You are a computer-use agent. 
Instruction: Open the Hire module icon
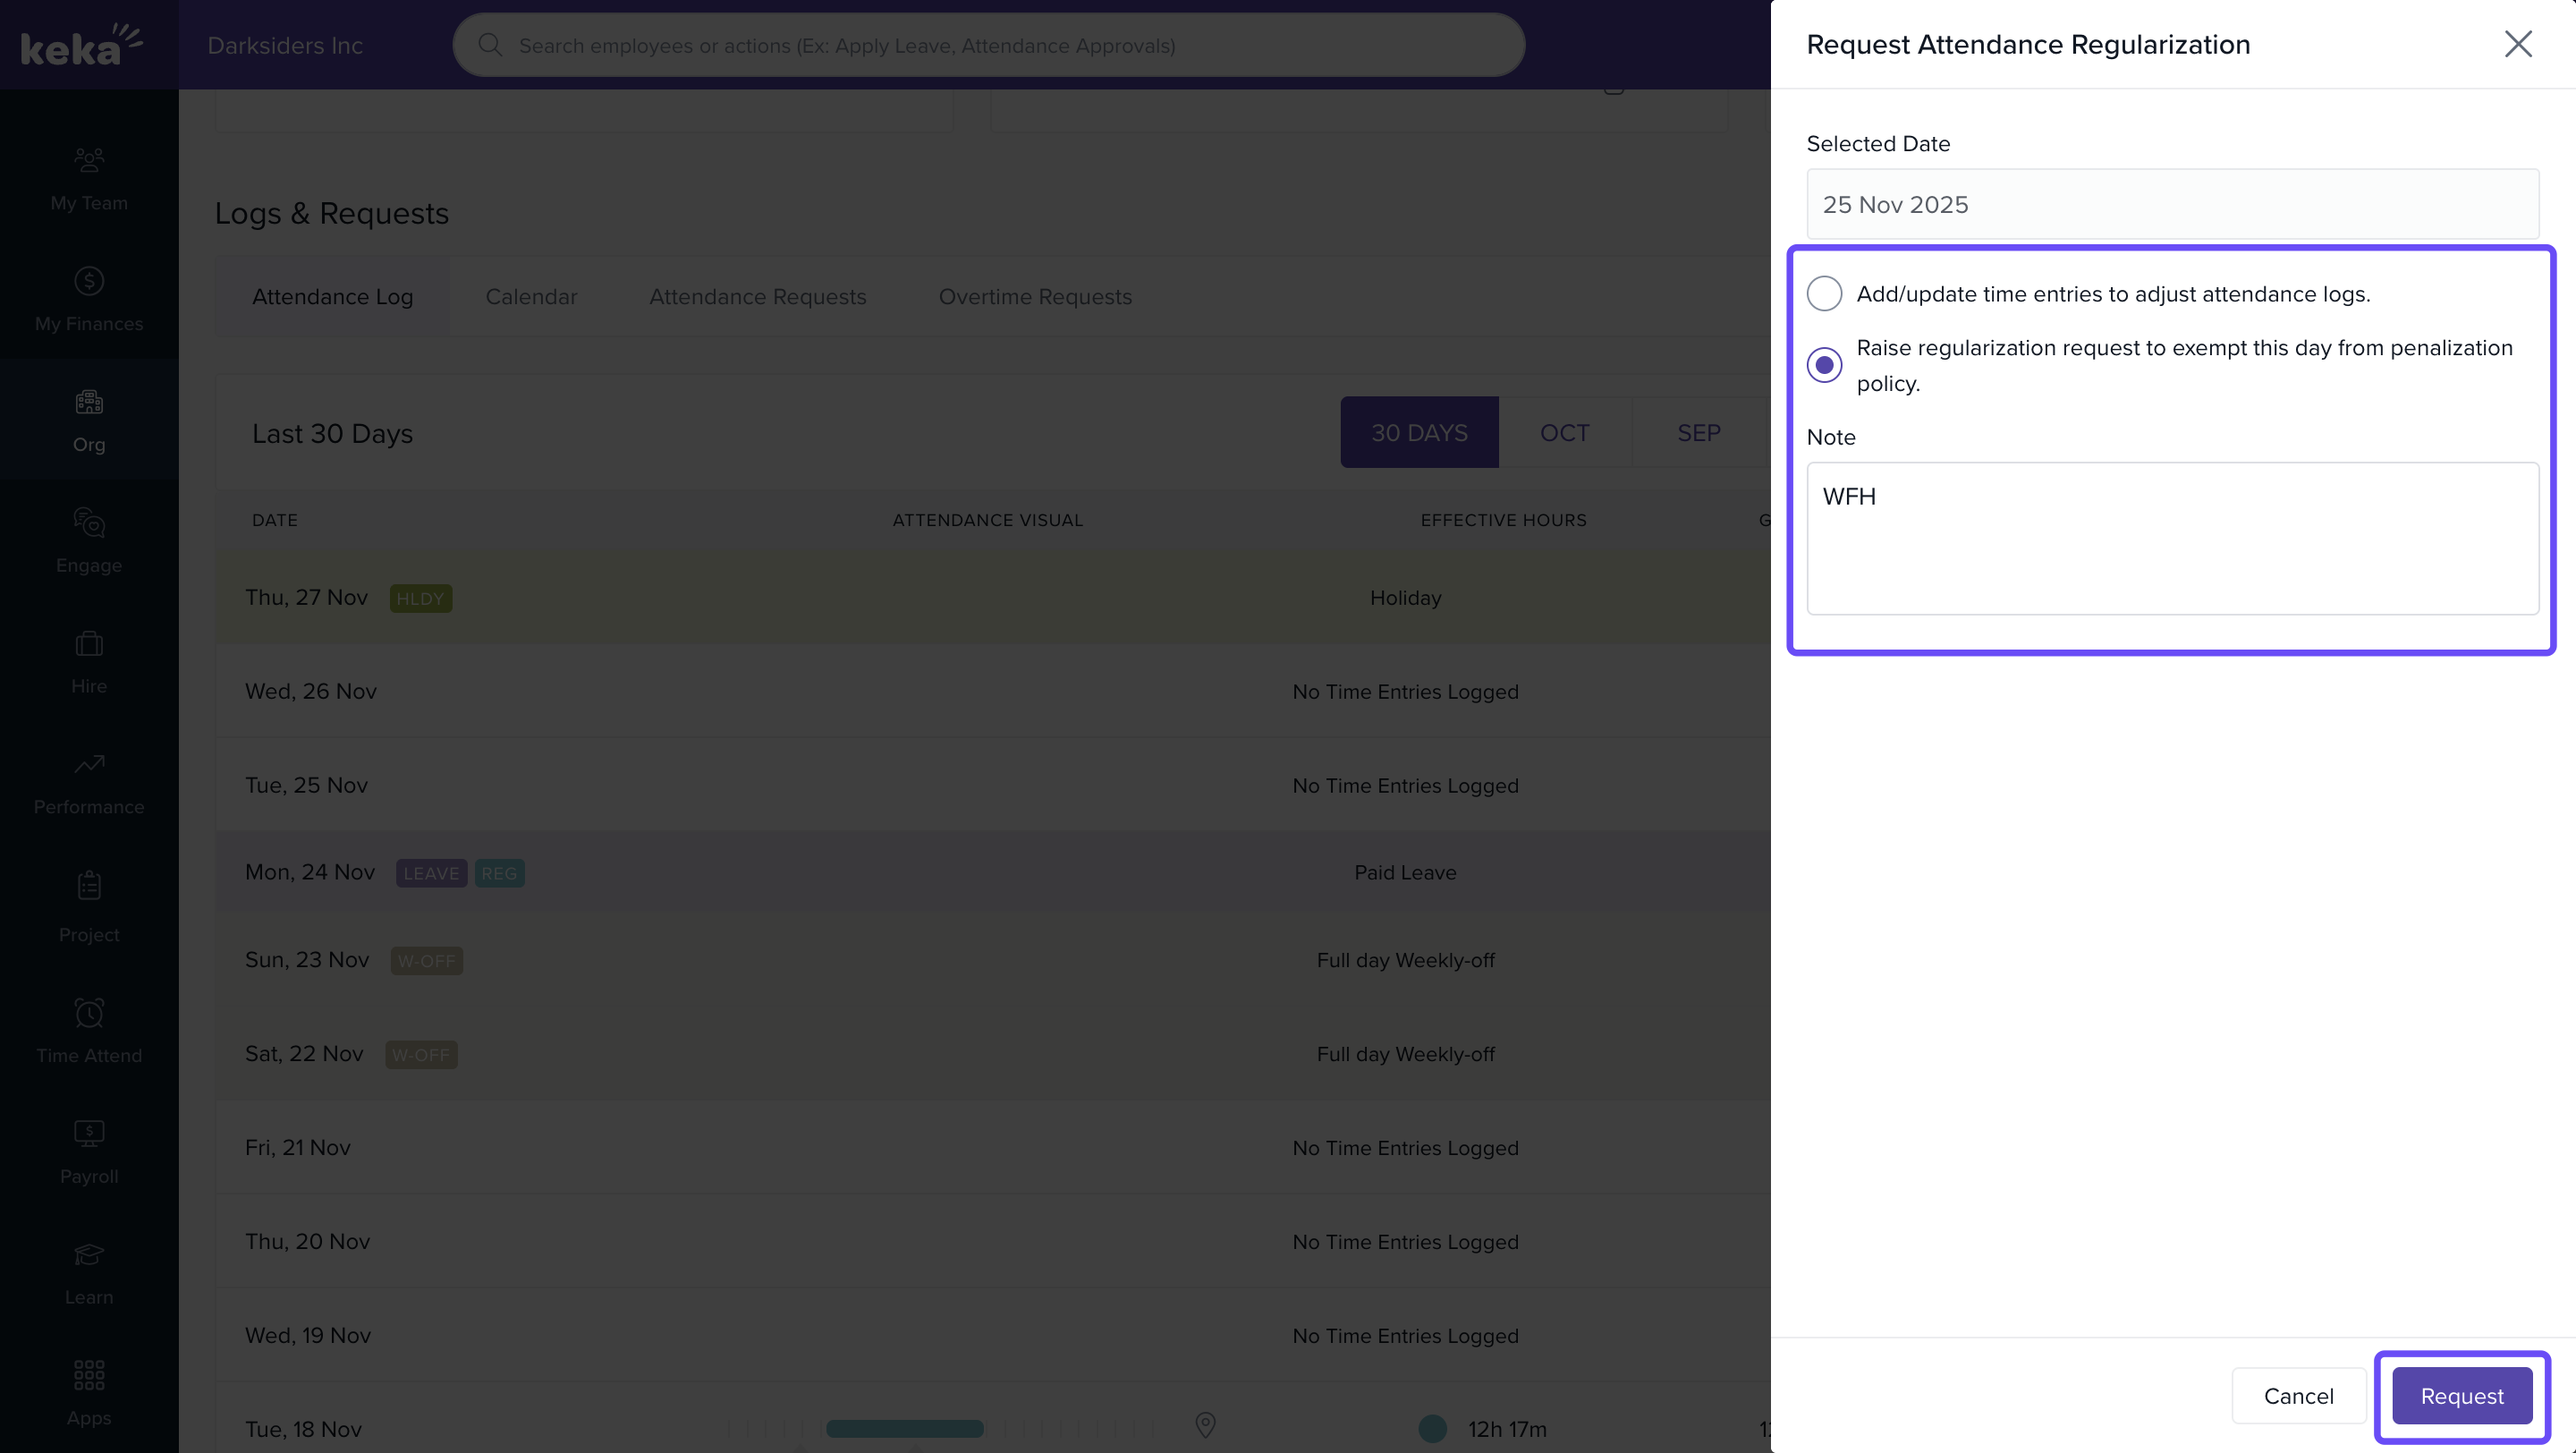89,644
